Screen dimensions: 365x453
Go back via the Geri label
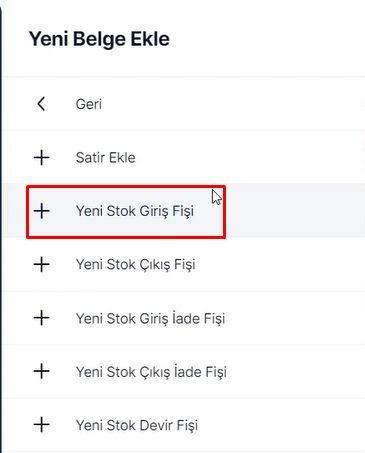click(89, 104)
